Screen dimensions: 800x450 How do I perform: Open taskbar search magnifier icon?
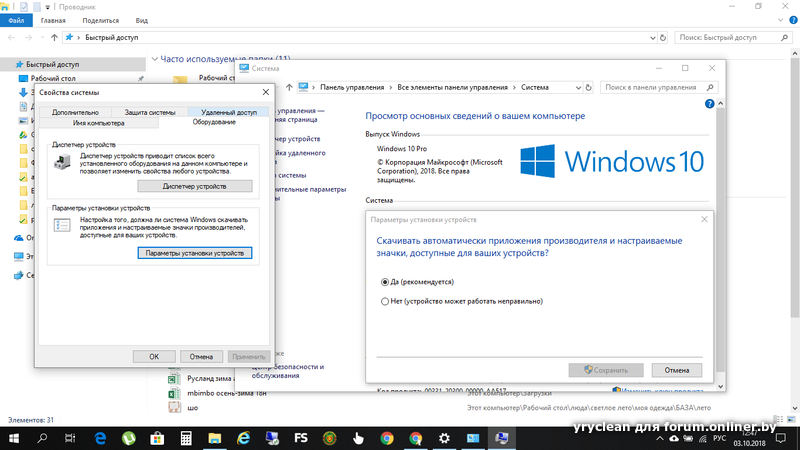pyautogui.click(x=43, y=438)
